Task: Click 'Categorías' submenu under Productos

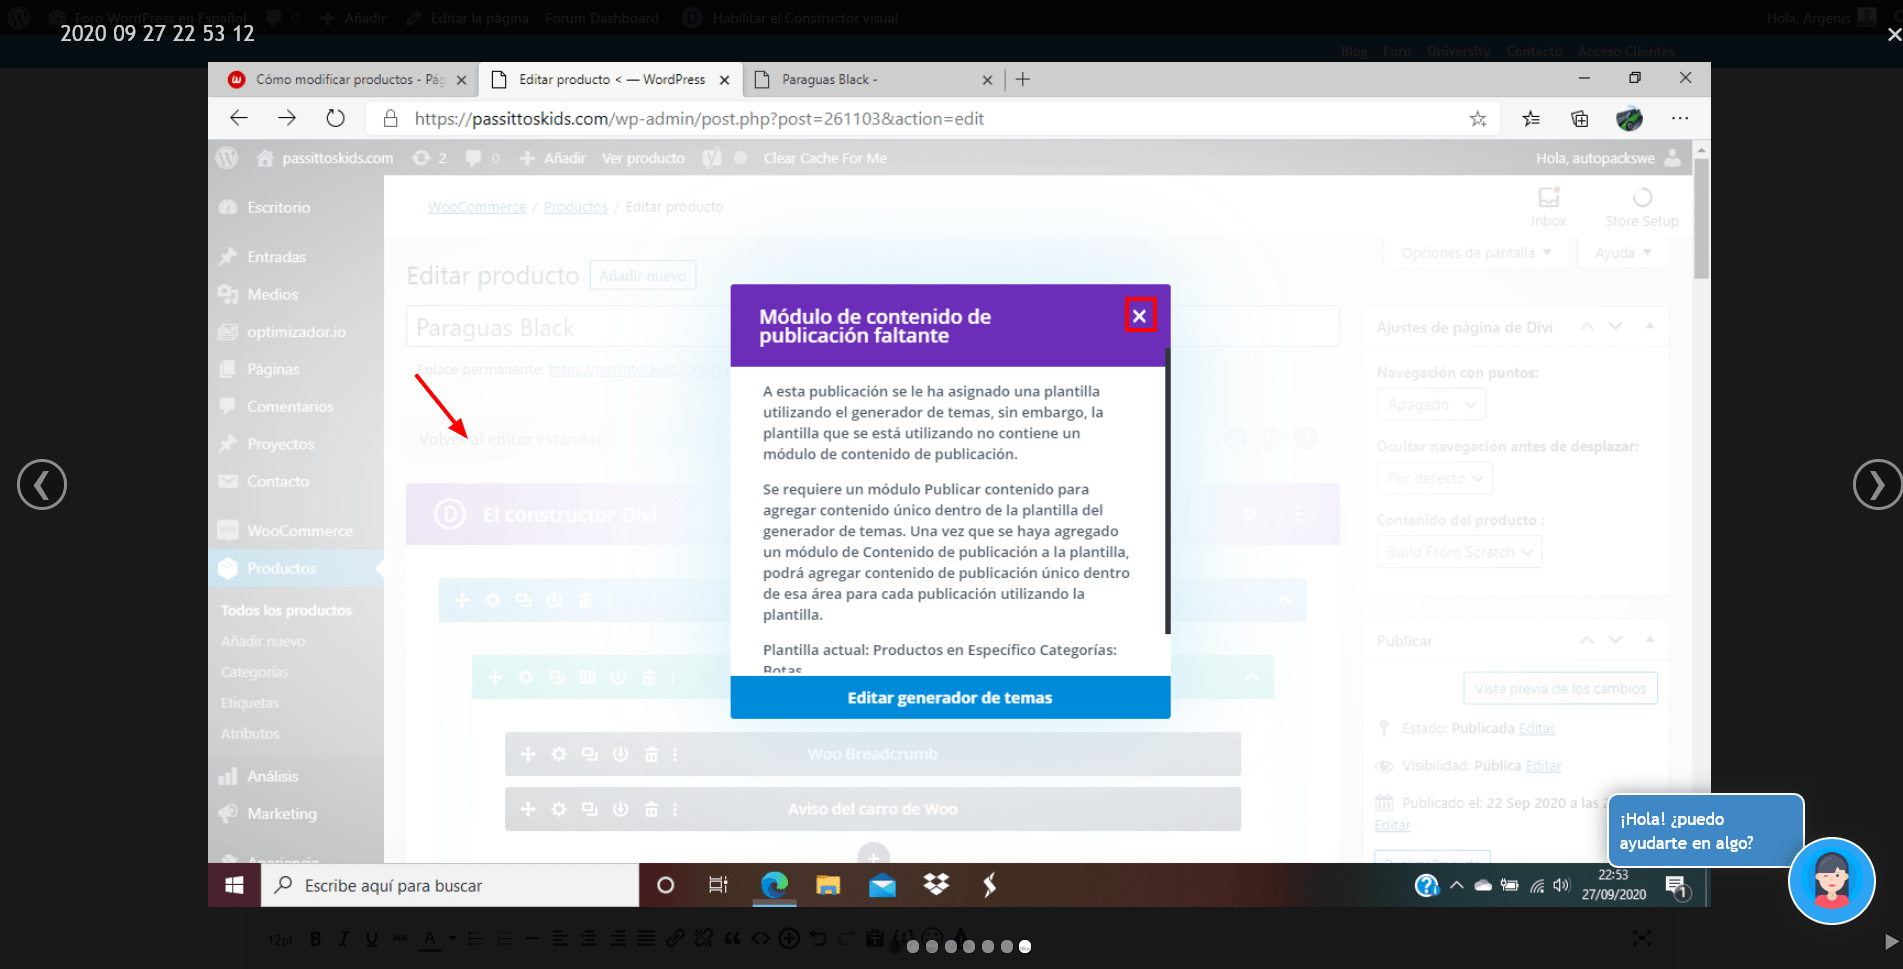Action: 254,672
